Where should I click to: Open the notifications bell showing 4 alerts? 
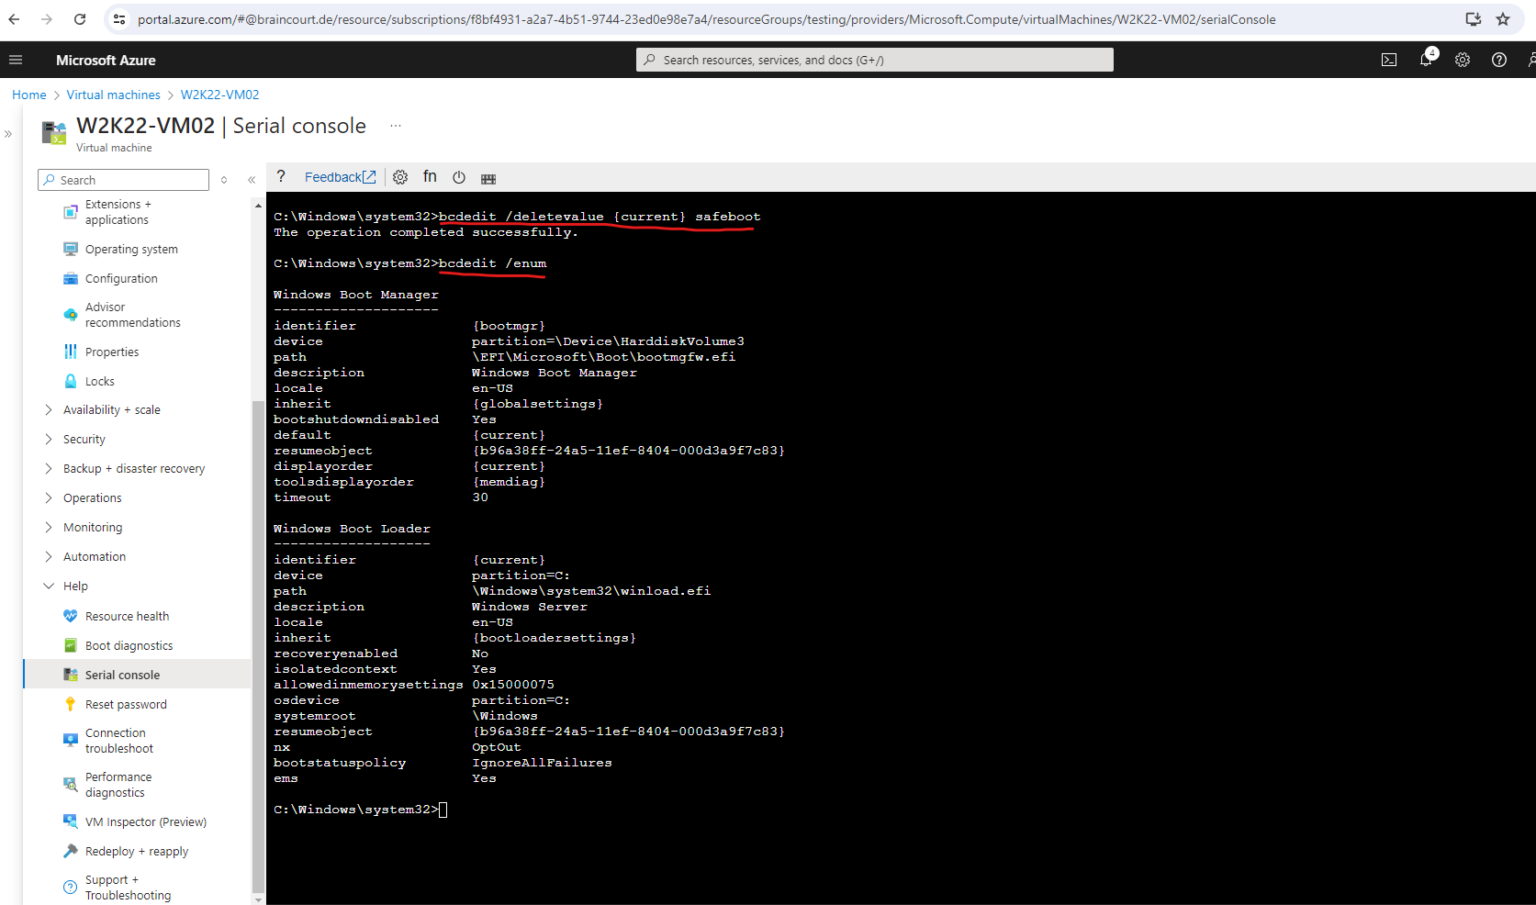tap(1426, 60)
